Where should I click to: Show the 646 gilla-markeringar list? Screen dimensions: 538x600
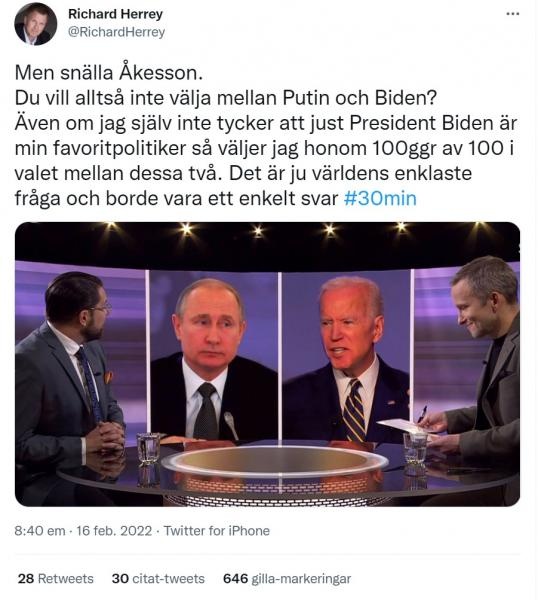point(287,579)
